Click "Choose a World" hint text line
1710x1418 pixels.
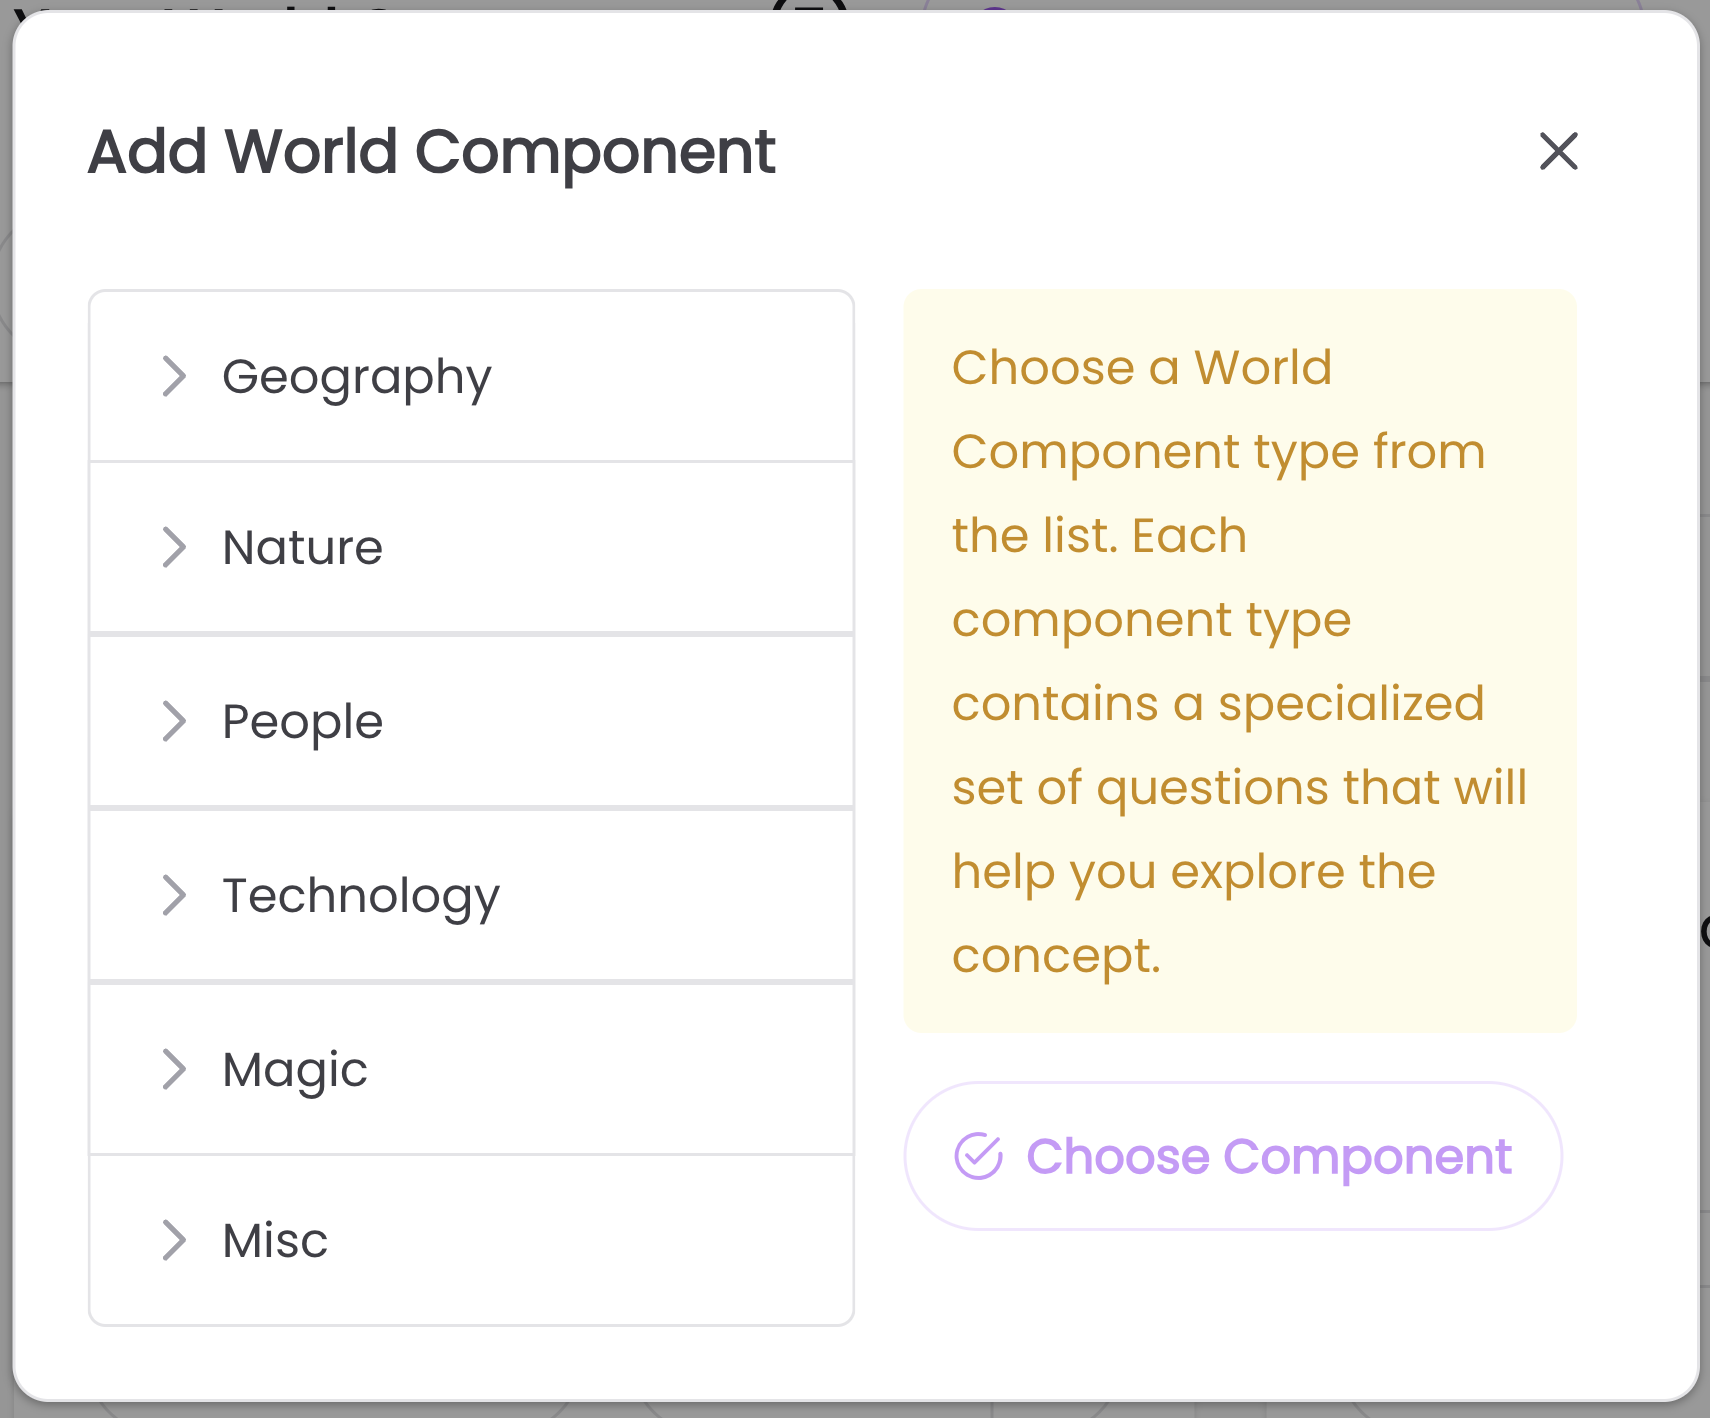[1141, 368]
